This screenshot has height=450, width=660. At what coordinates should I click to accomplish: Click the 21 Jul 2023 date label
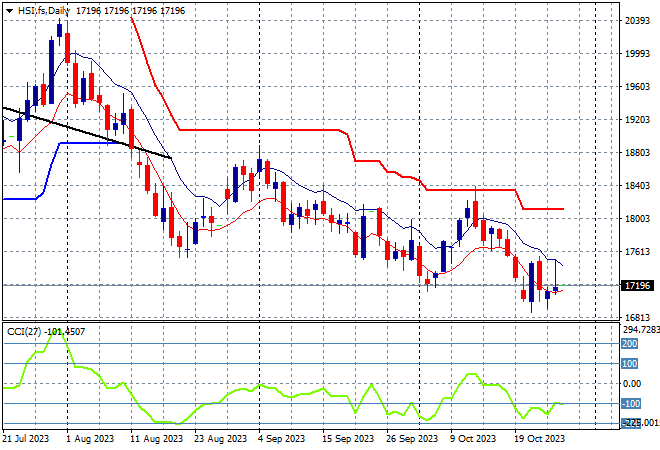26,439
